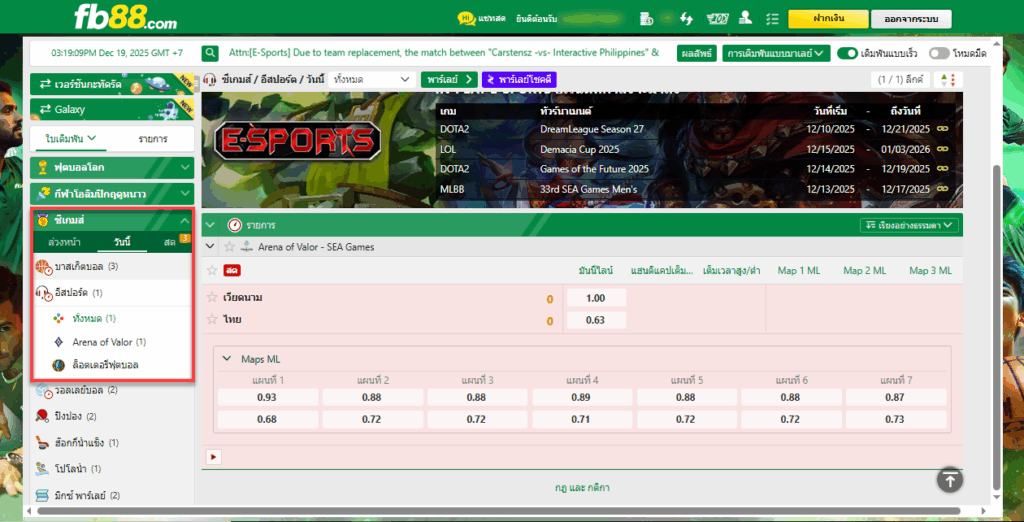Select วอลเลย์บอล (2) volleyball in sidebar
The image size is (1024, 522).
click(112, 390)
